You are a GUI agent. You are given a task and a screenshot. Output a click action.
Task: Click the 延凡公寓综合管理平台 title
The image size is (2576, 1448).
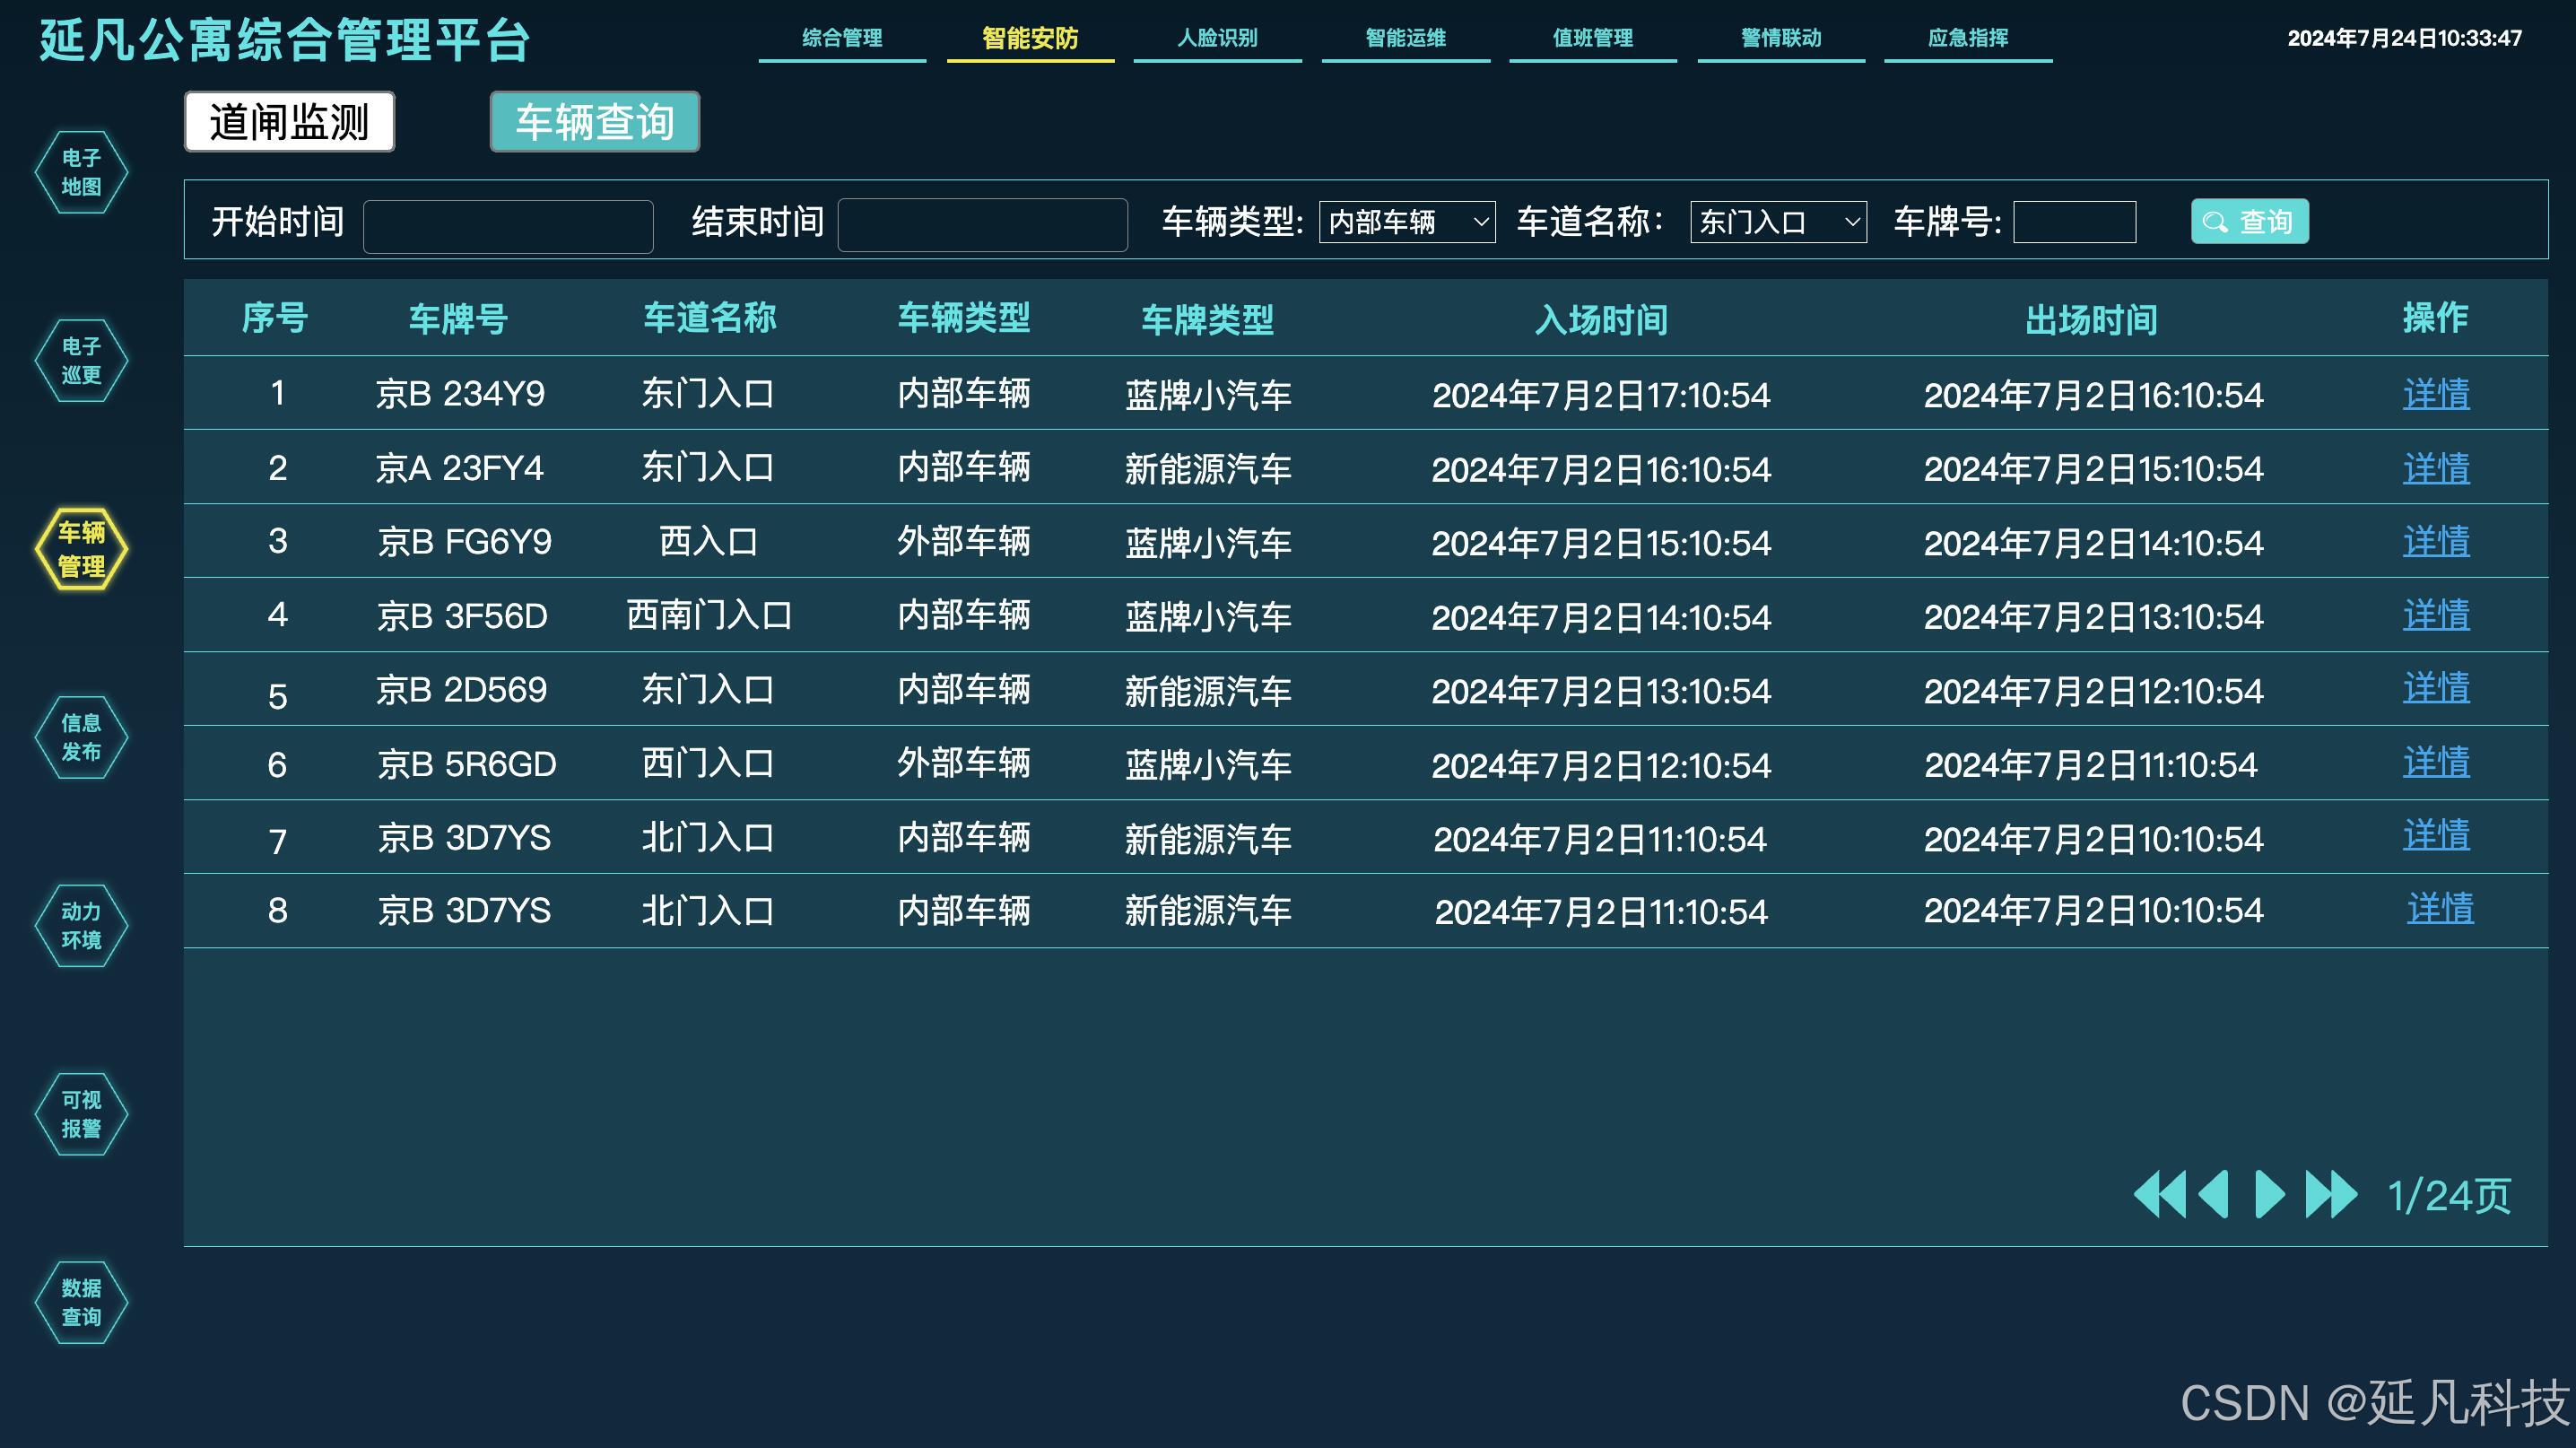click(285, 41)
